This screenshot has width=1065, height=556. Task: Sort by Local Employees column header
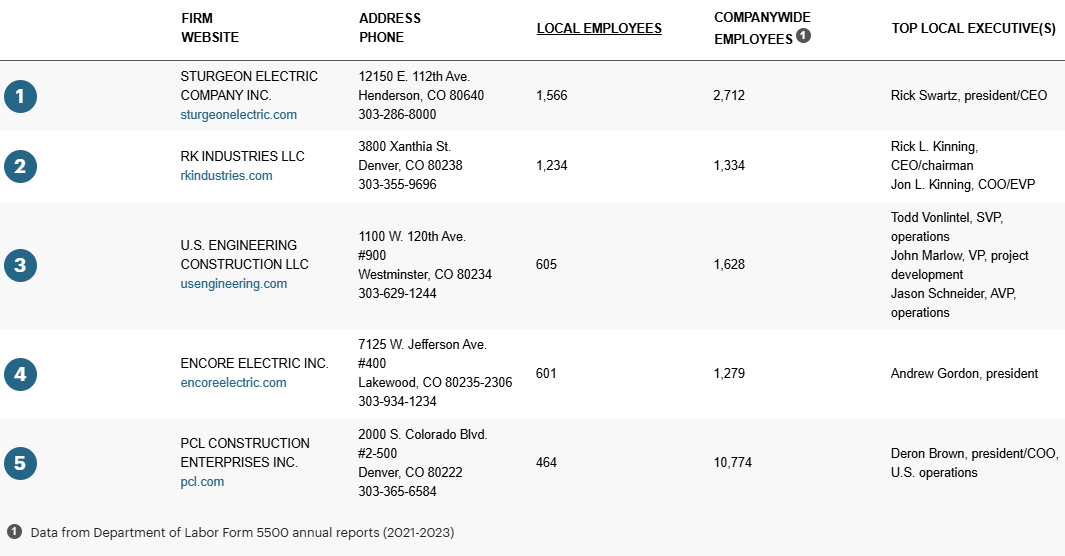(x=599, y=28)
